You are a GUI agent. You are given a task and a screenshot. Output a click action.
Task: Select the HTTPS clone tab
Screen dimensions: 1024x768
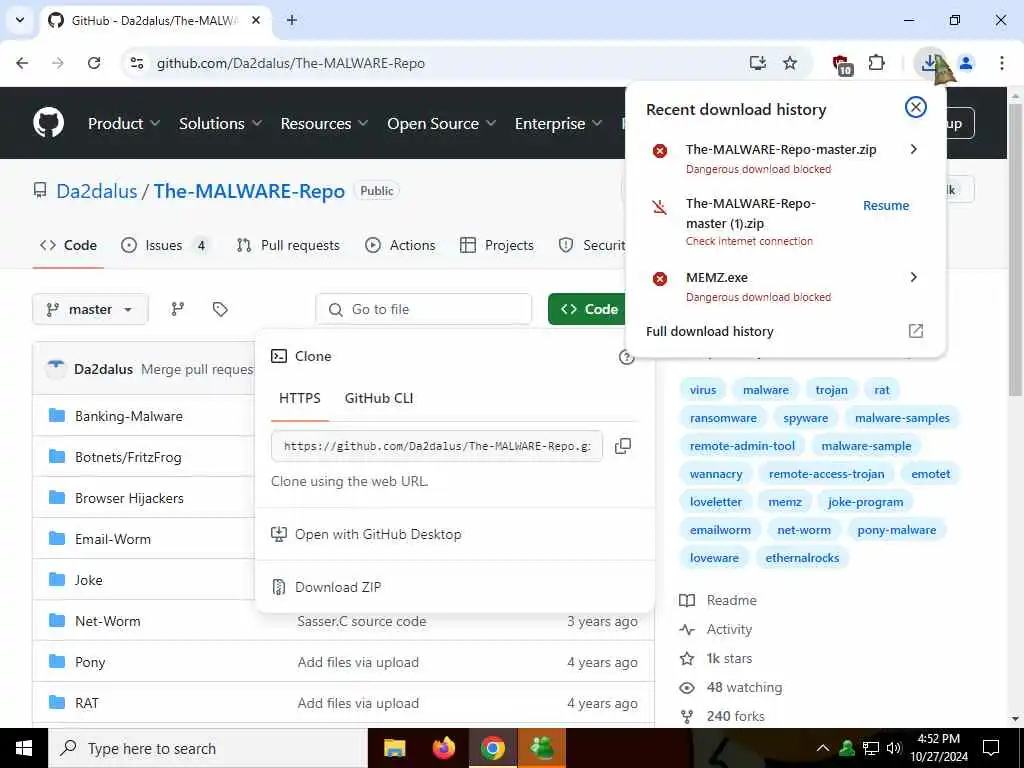tap(300, 398)
